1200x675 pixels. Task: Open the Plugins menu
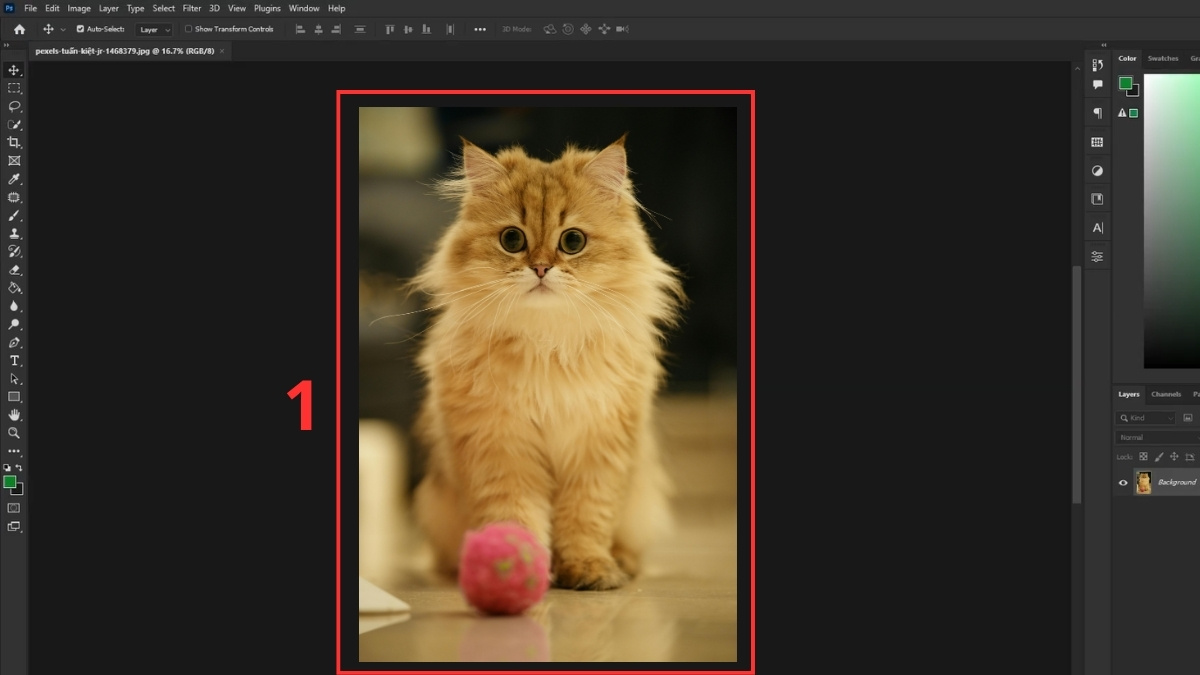tap(267, 8)
